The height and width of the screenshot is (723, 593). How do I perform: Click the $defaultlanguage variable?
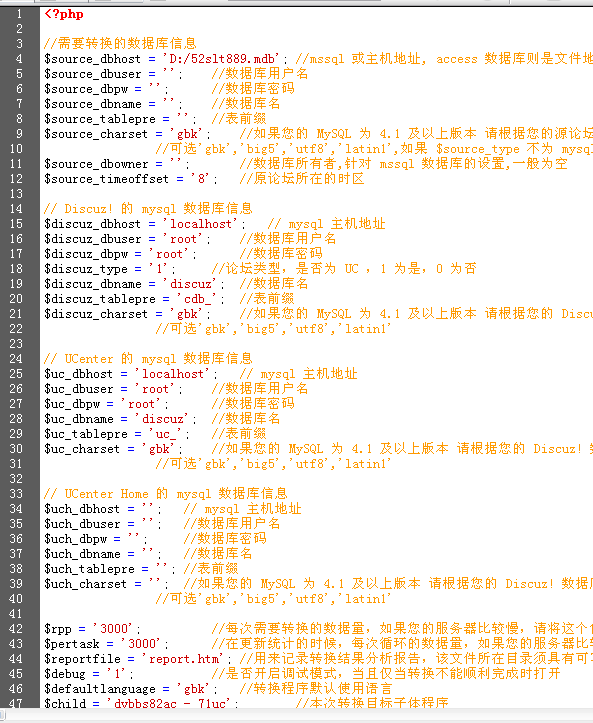(x=100, y=689)
